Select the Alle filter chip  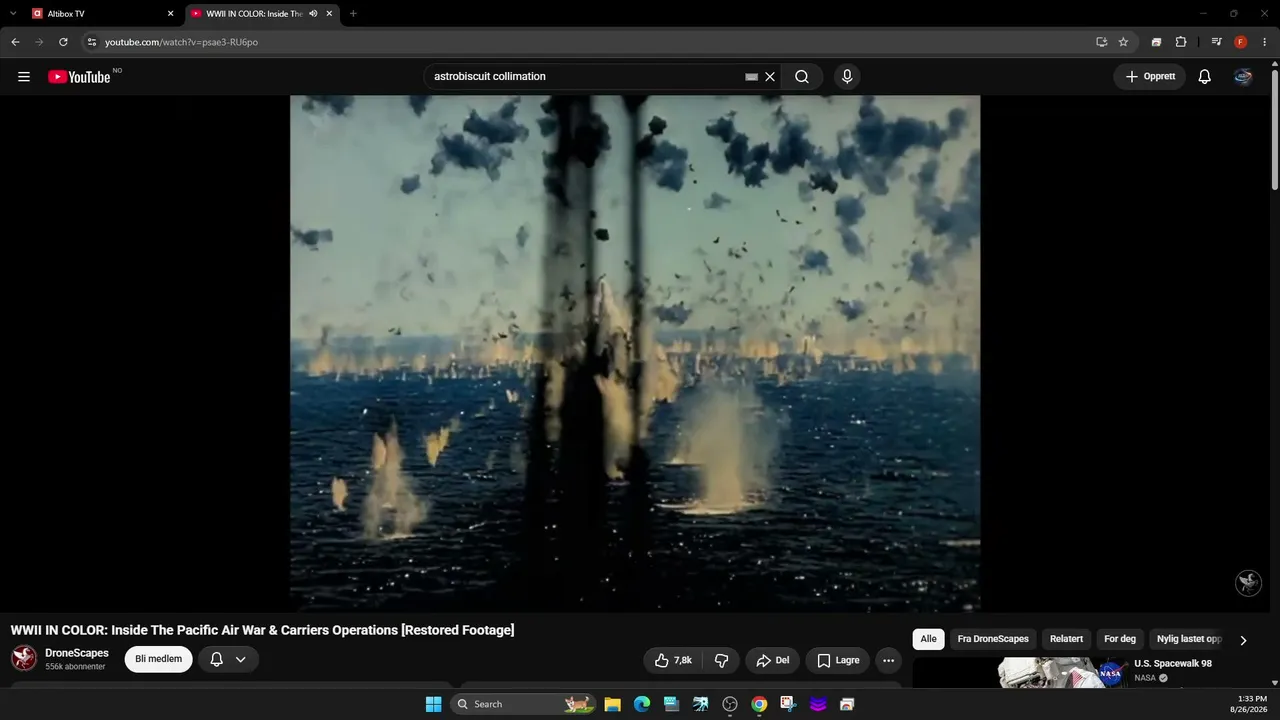click(929, 639)
